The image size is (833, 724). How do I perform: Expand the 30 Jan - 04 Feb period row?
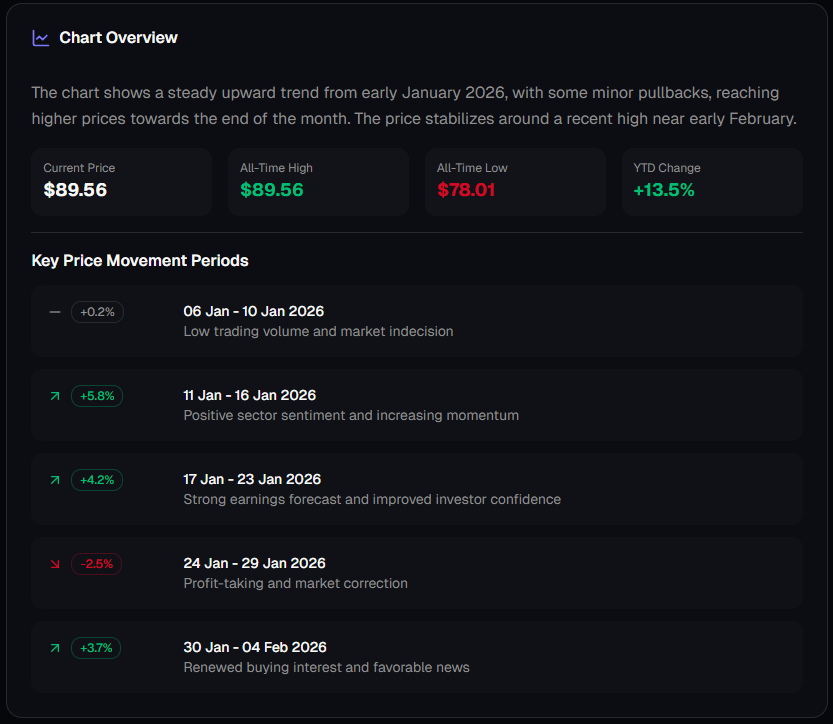point(416,656)
